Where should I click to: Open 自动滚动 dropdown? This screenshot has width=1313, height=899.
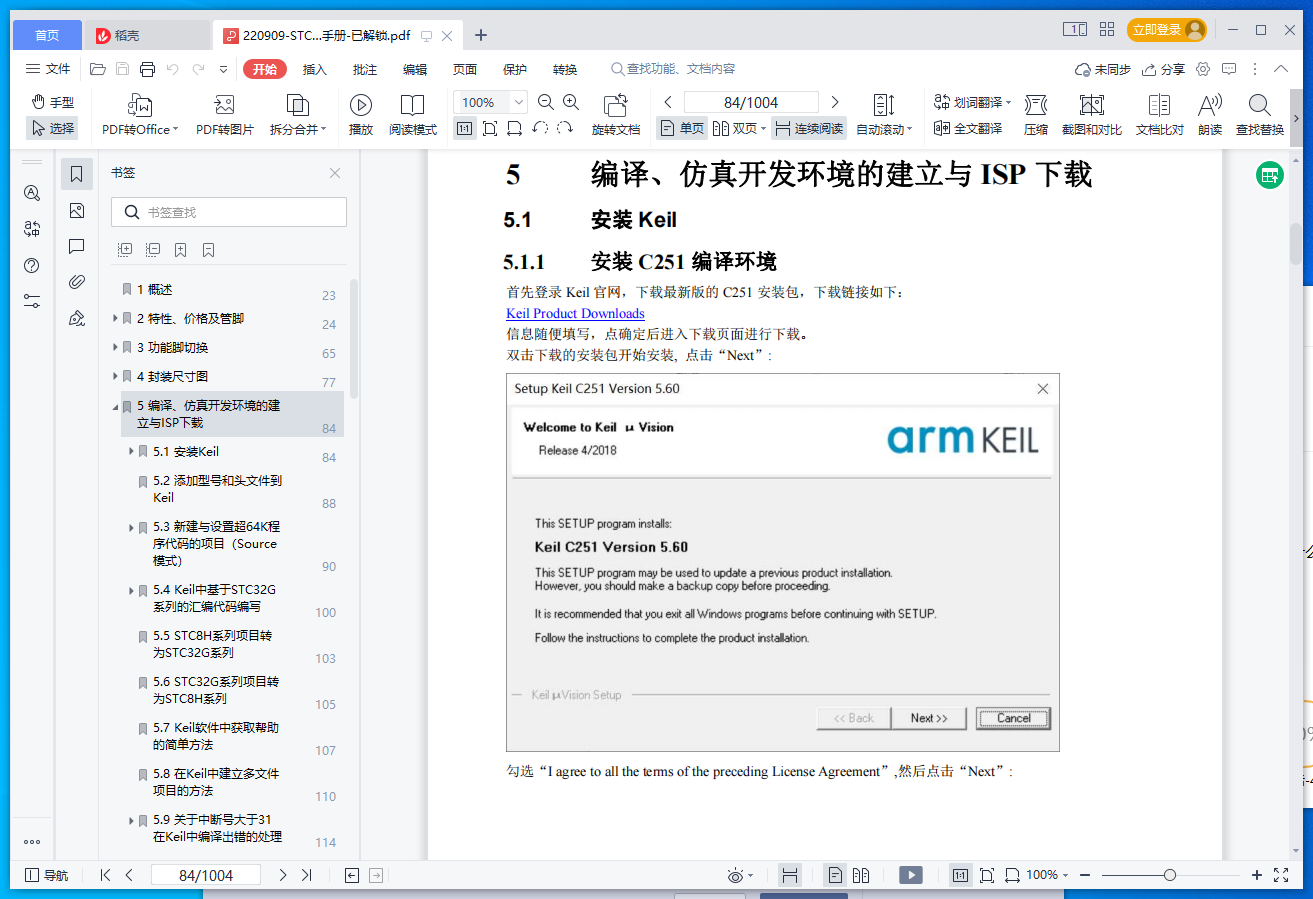(x=884, y=115)
